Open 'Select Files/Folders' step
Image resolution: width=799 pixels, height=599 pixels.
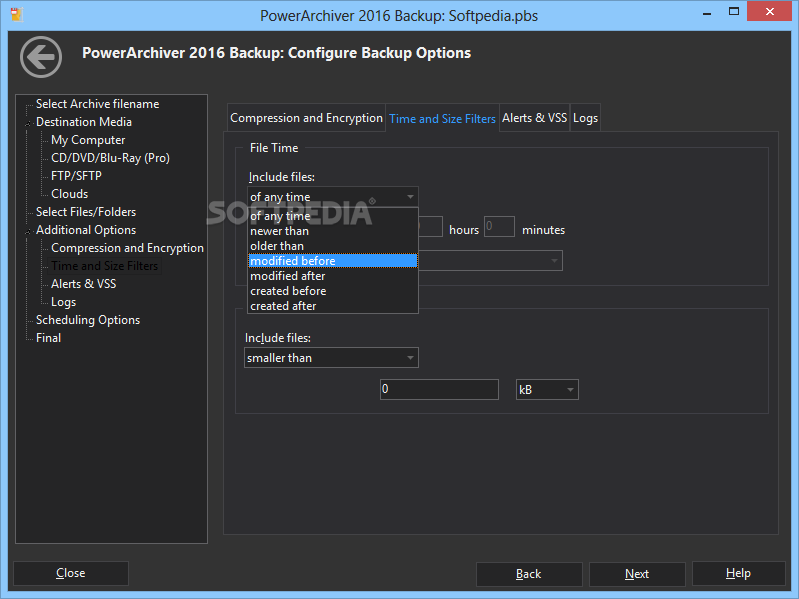pyautogui.click(x=86, y=212)
